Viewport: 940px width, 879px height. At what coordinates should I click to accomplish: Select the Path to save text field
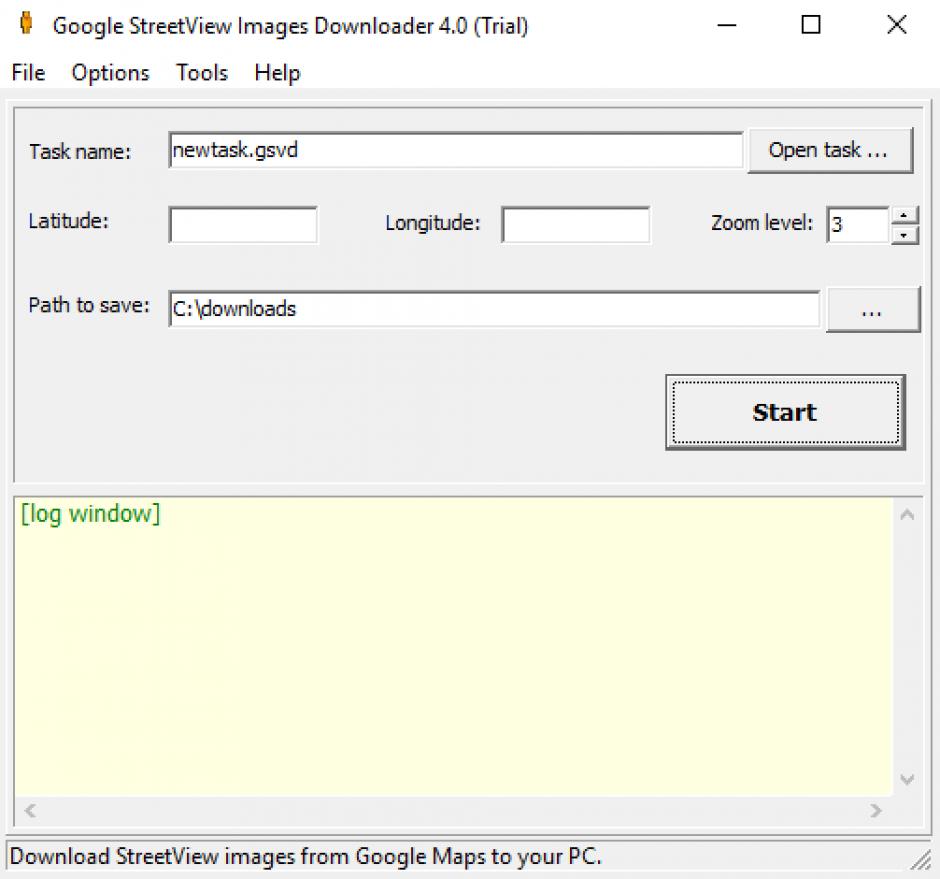tap(494, 309)
